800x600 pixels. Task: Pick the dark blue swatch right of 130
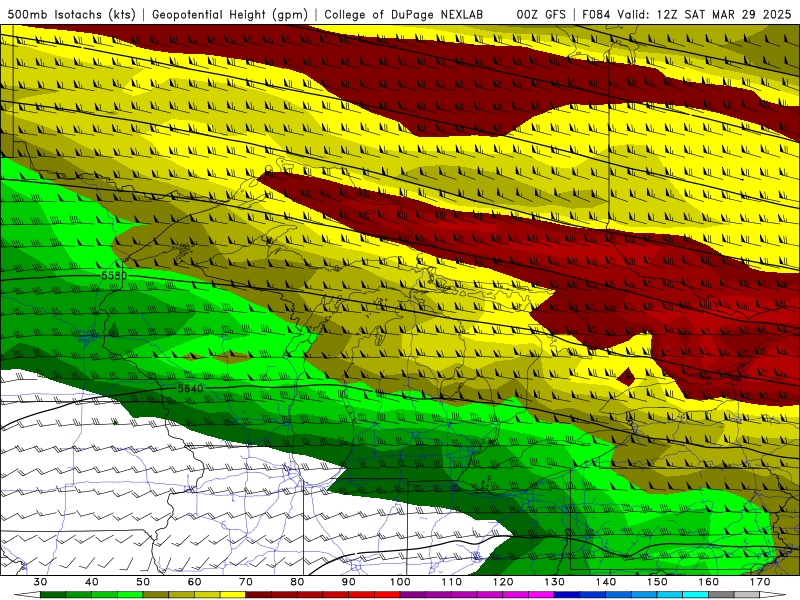point(567,596)
